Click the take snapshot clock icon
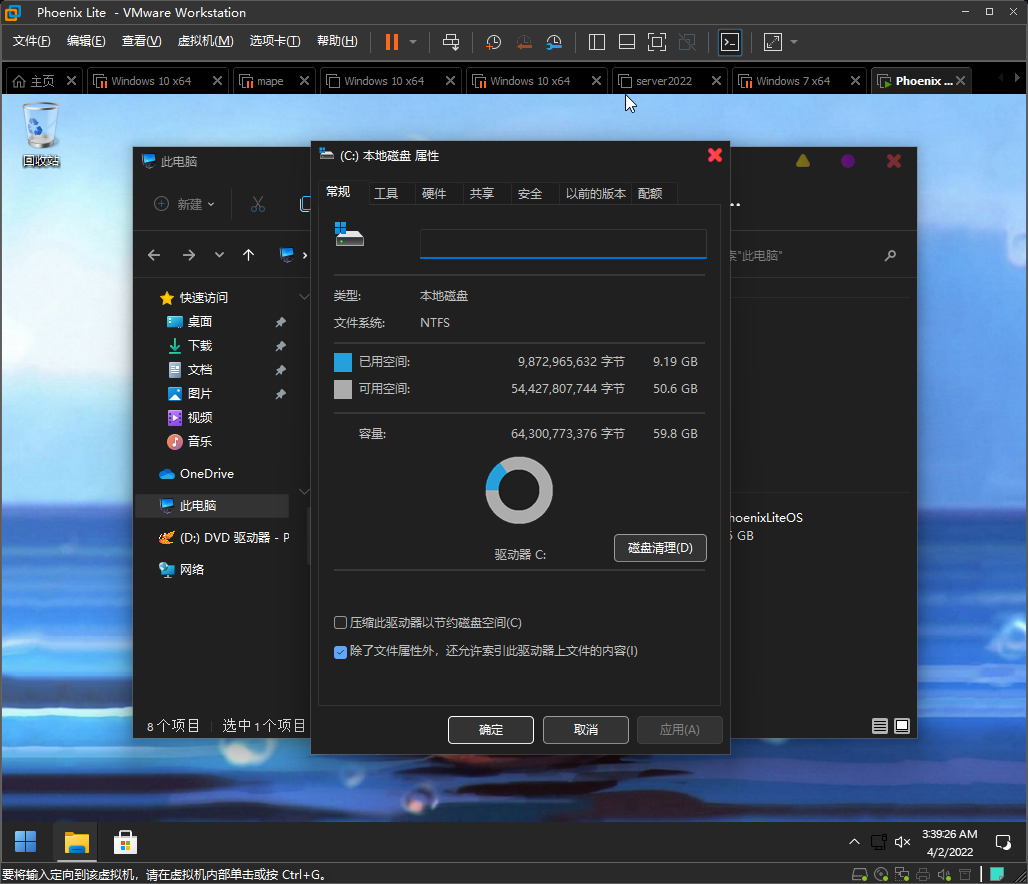 493,42
